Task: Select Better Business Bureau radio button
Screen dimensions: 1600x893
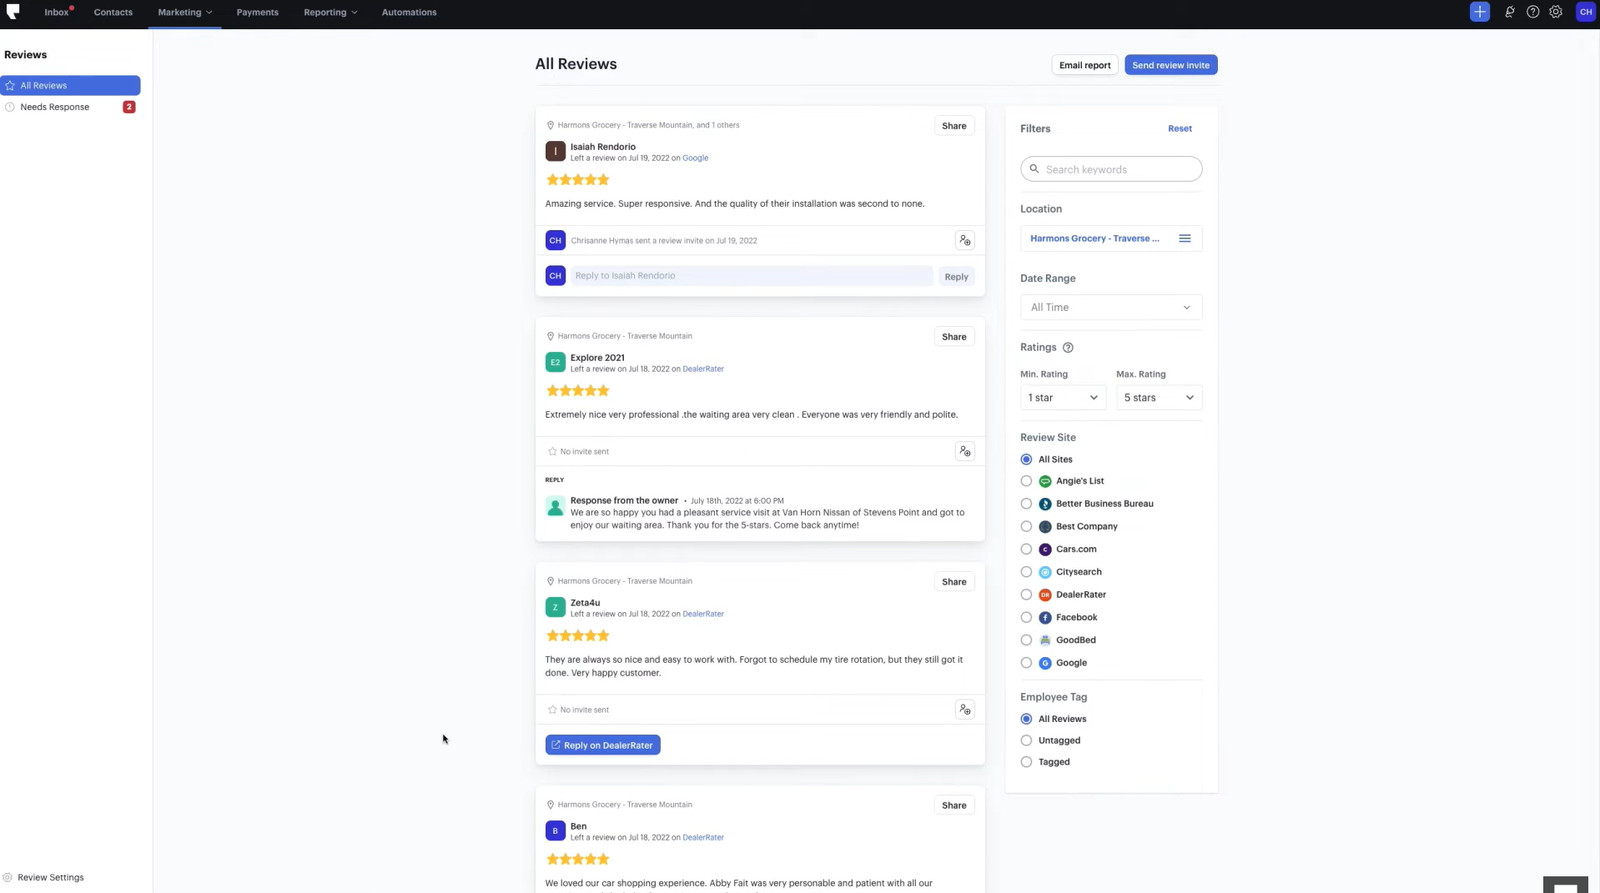Action: [1026, 504]
